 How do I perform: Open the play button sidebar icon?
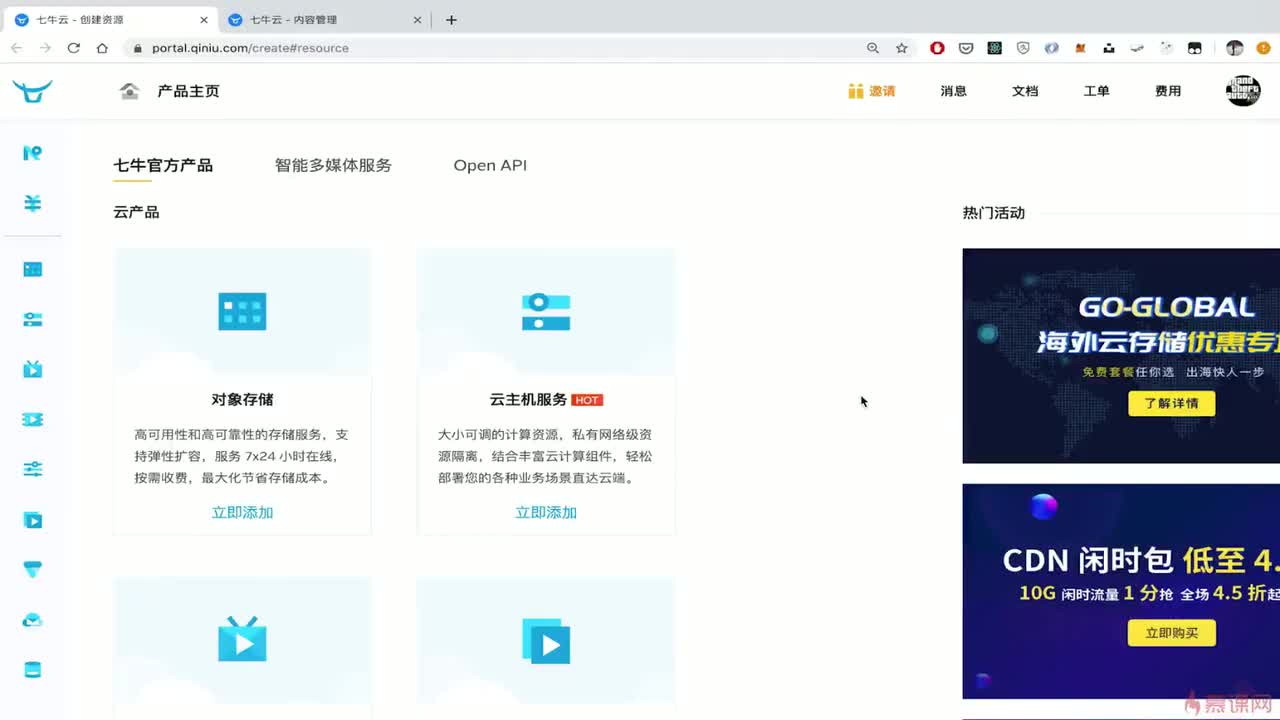pyautogui.click(x=32, y=520)
